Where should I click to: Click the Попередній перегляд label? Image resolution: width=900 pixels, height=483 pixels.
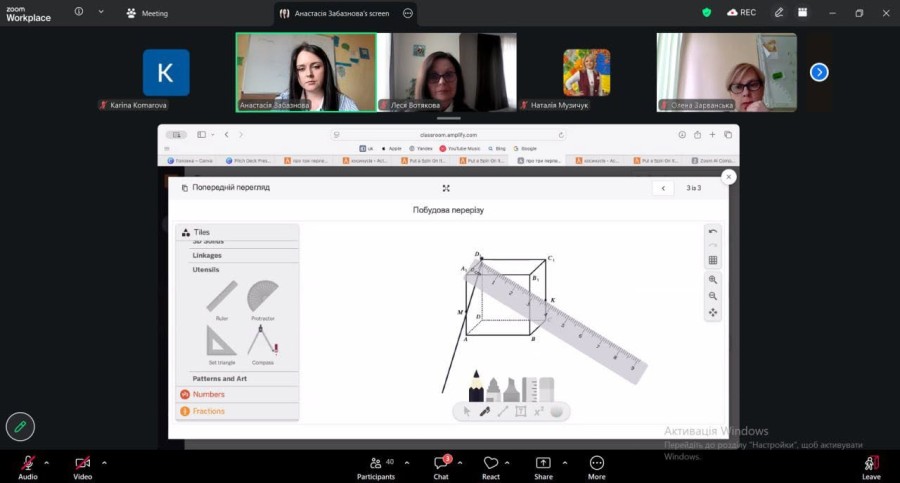[231, 187]
